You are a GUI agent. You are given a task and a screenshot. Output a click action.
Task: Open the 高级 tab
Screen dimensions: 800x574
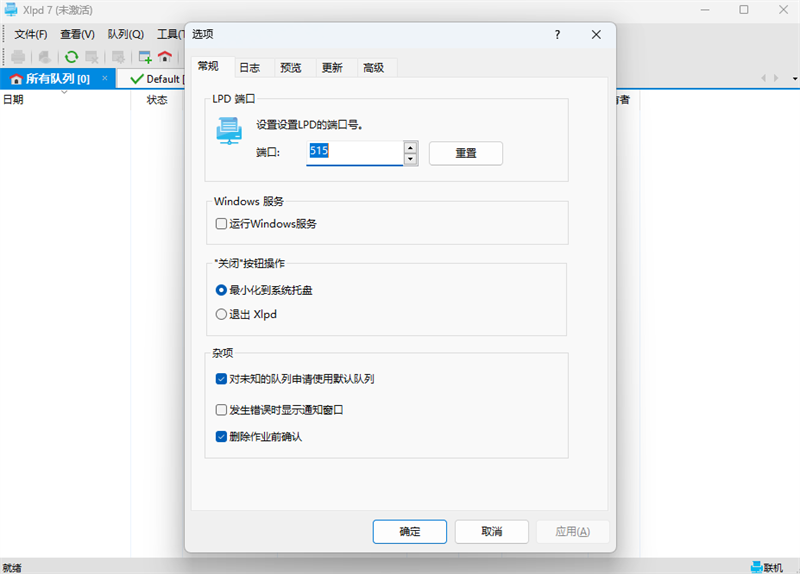click(373, 68)
